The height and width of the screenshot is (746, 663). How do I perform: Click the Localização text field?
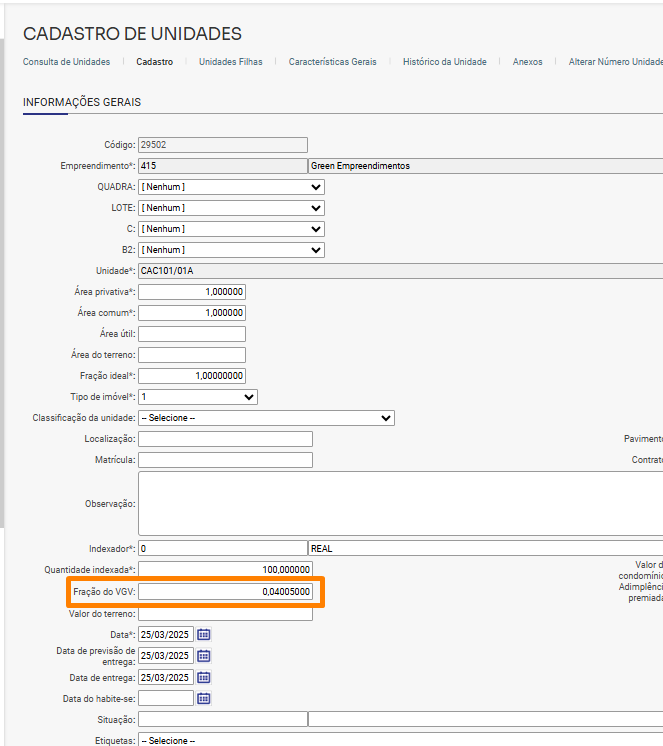[x=225, y=439]
